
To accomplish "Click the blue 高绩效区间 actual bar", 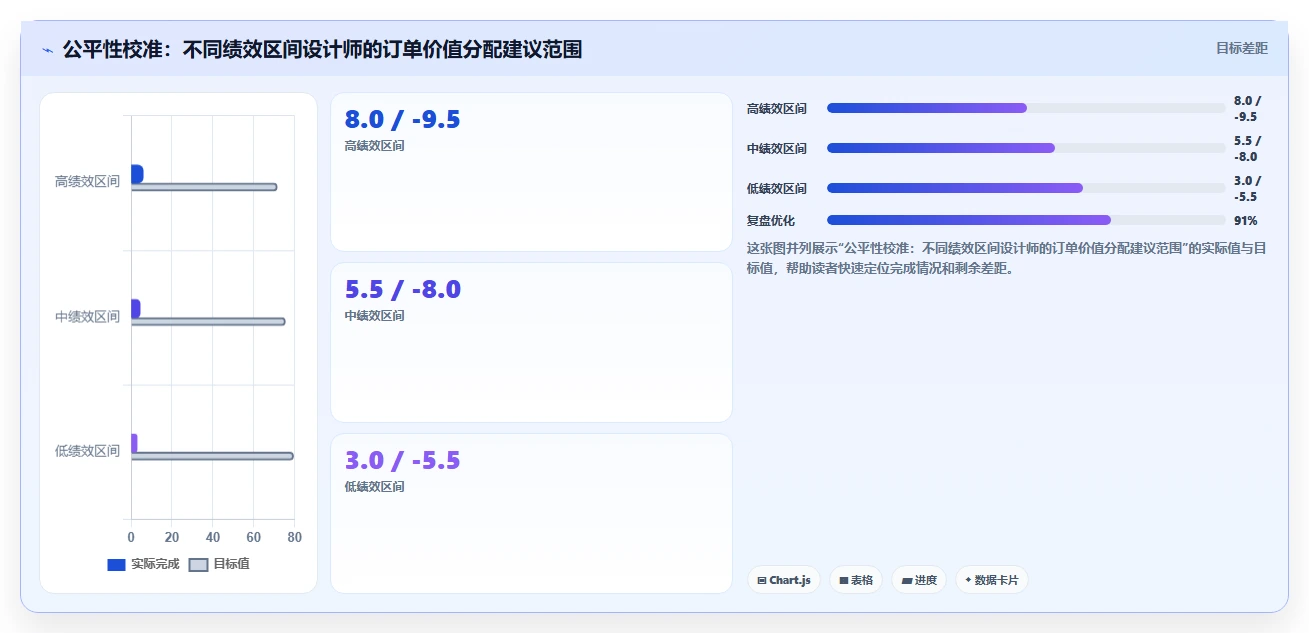I will [x=137, y=174].
